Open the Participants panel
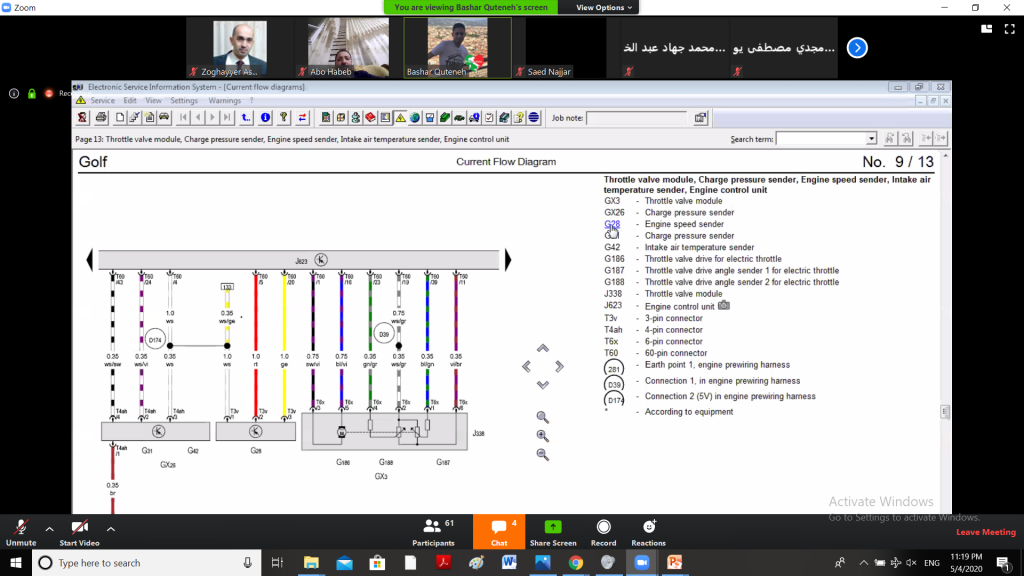This screenshot has width=1024, height=576. [434, 532]
